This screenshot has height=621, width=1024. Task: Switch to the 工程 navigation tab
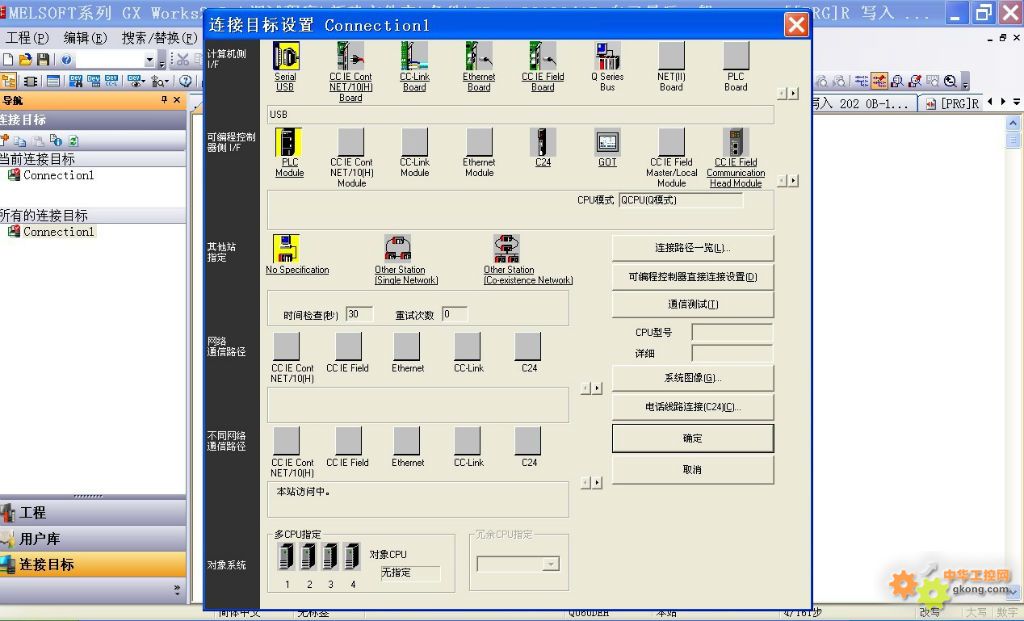coord(93,513)
